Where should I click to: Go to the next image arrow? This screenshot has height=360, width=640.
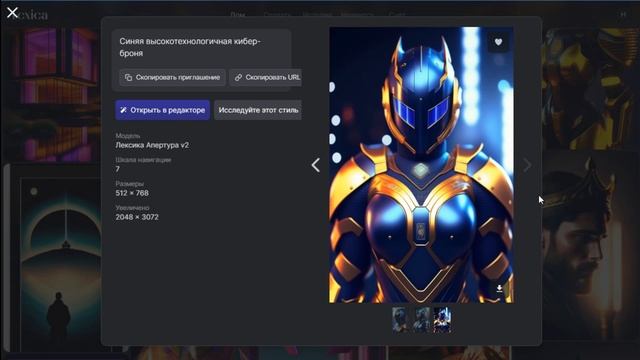click(x=527, y=165)
